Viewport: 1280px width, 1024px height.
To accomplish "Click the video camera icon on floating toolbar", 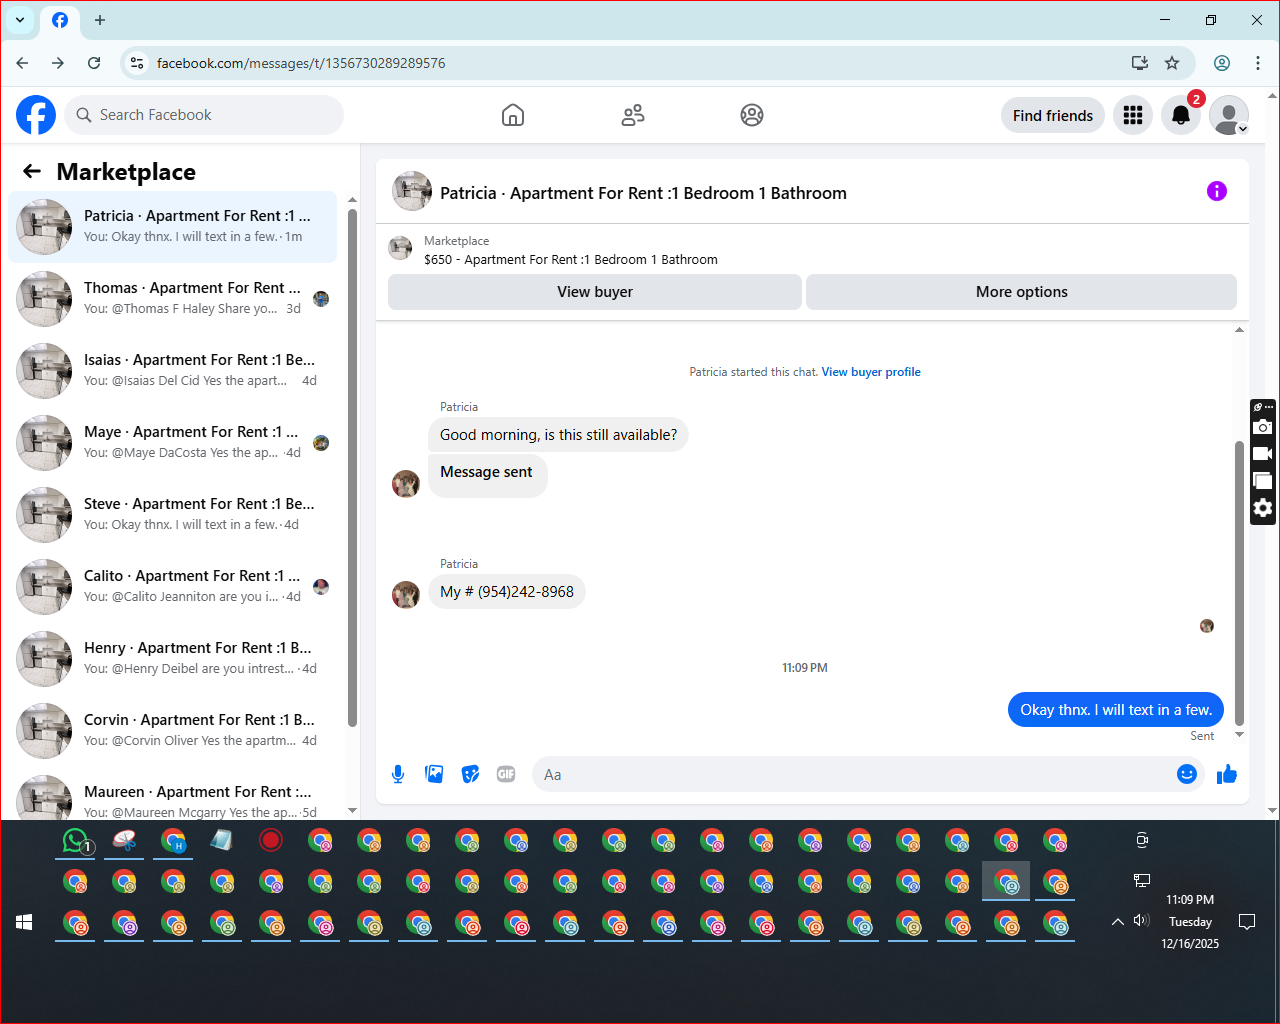I will pos(1263,454).
